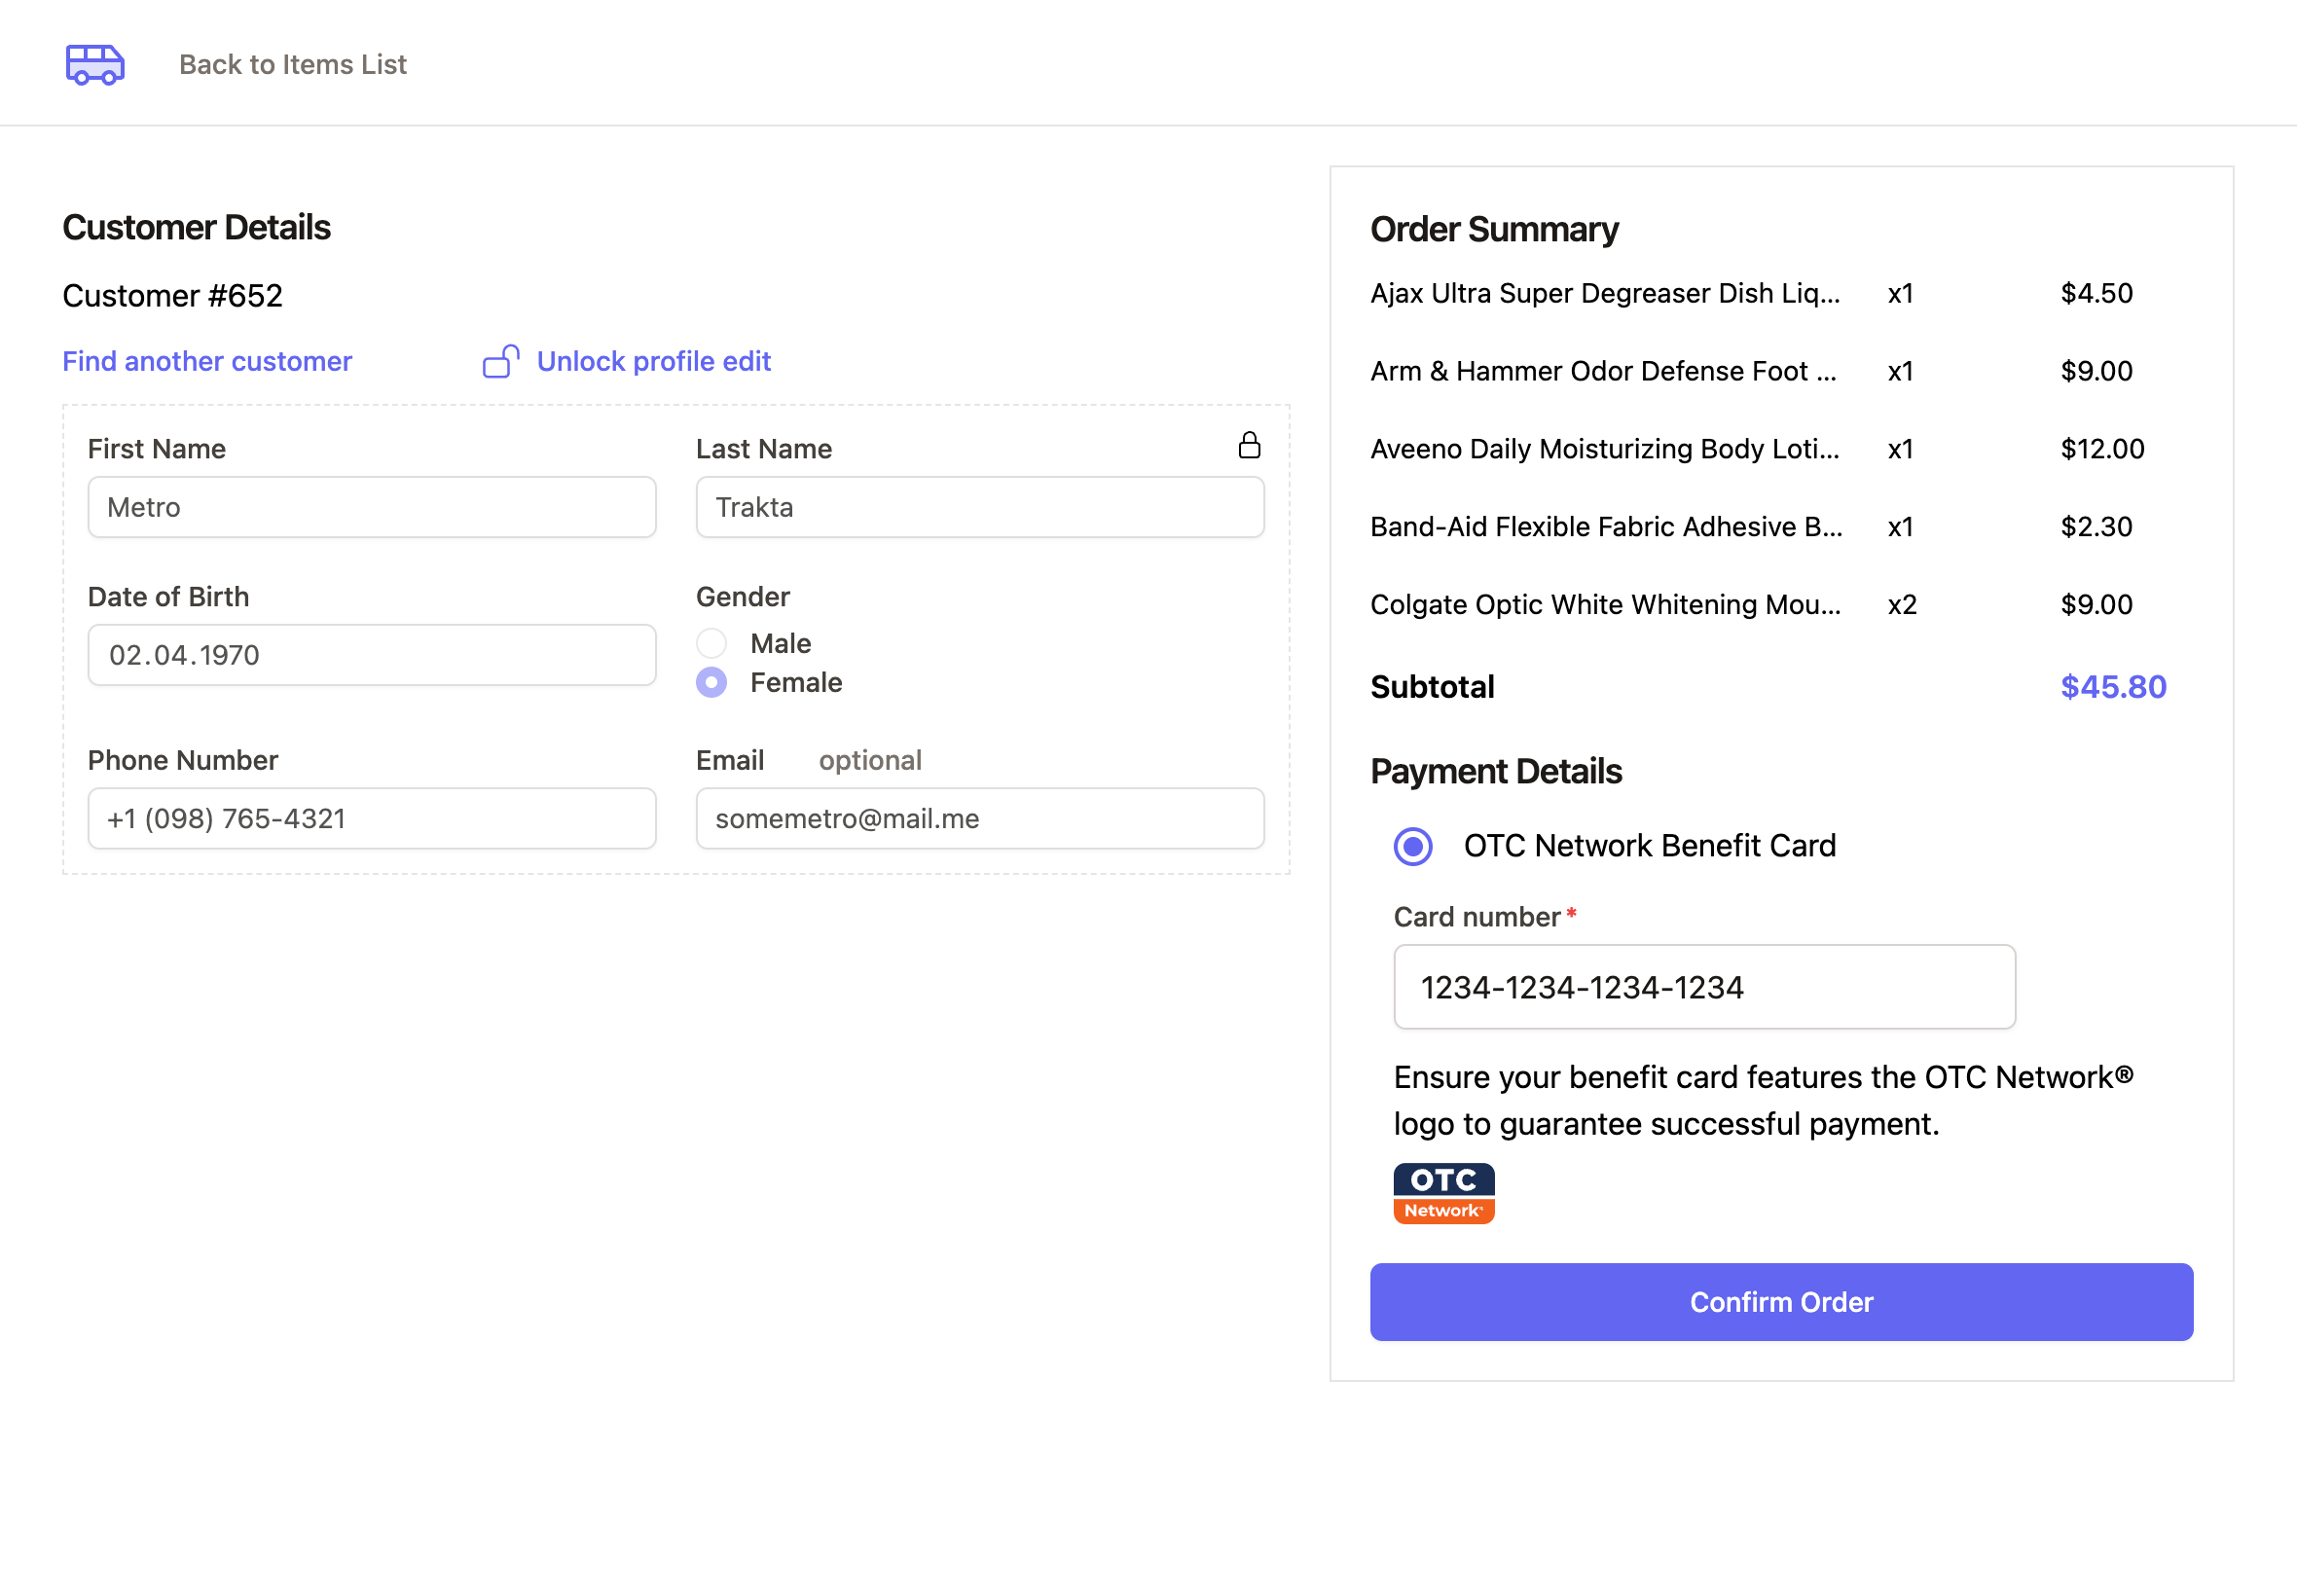Click the lock icon near Last Name
This screenshot has height=1596, width=2297.
click(x=1249, y=446)
